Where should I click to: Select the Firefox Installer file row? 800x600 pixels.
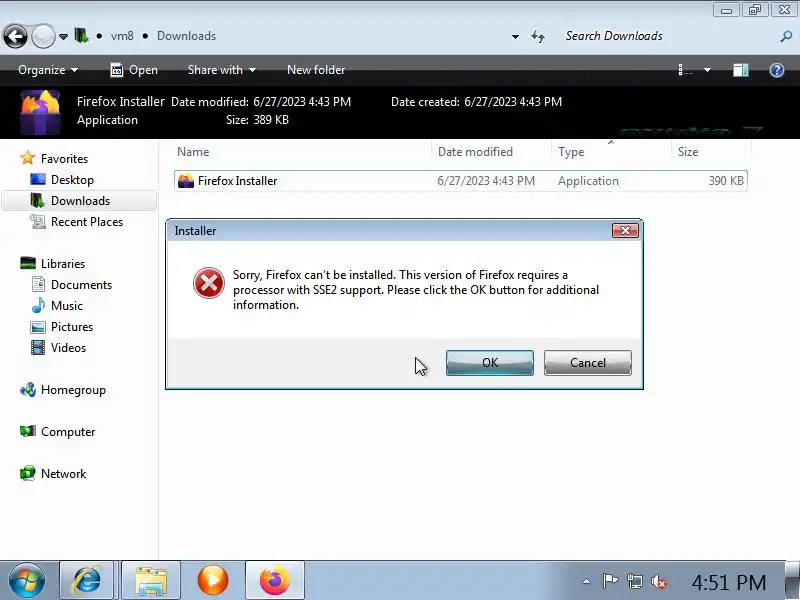461,181
